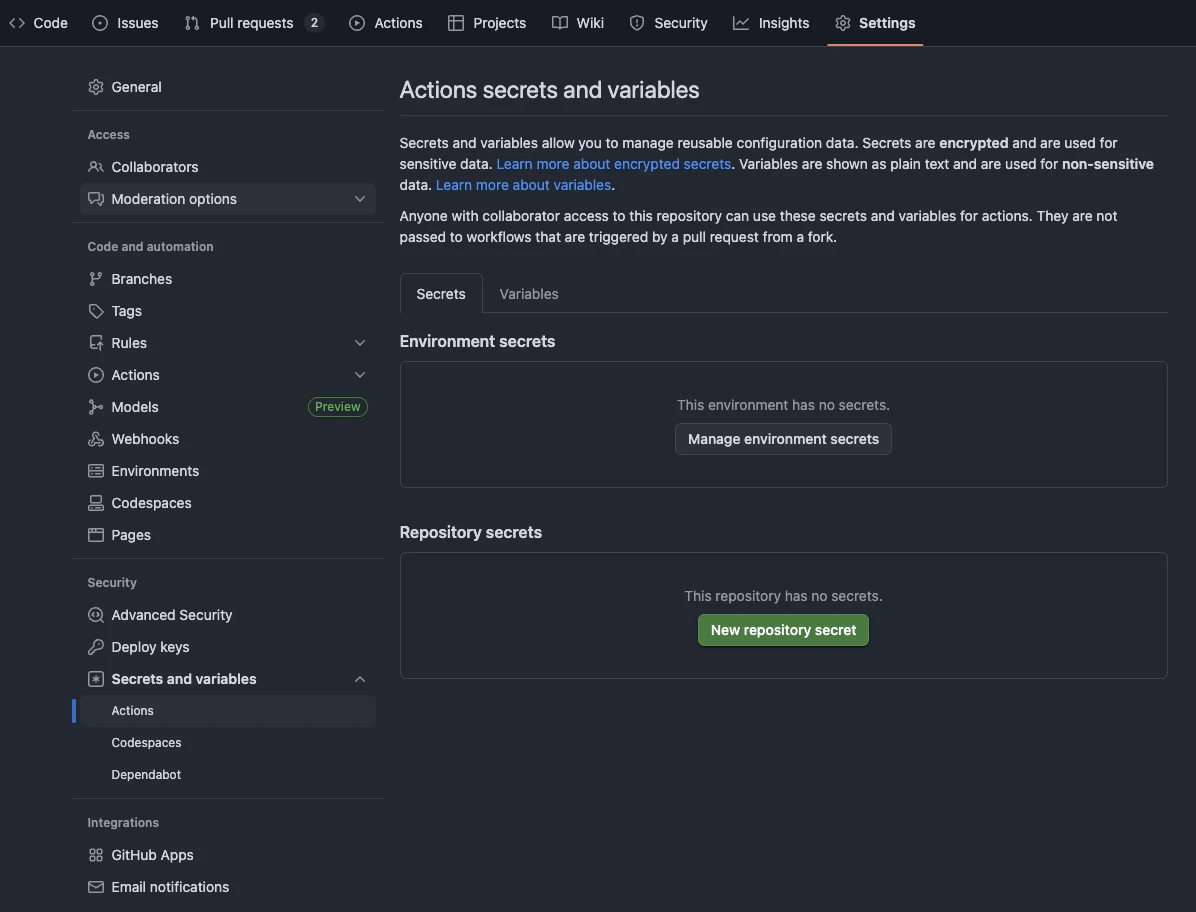Click Manage environment secrets button

coord(783,439)
